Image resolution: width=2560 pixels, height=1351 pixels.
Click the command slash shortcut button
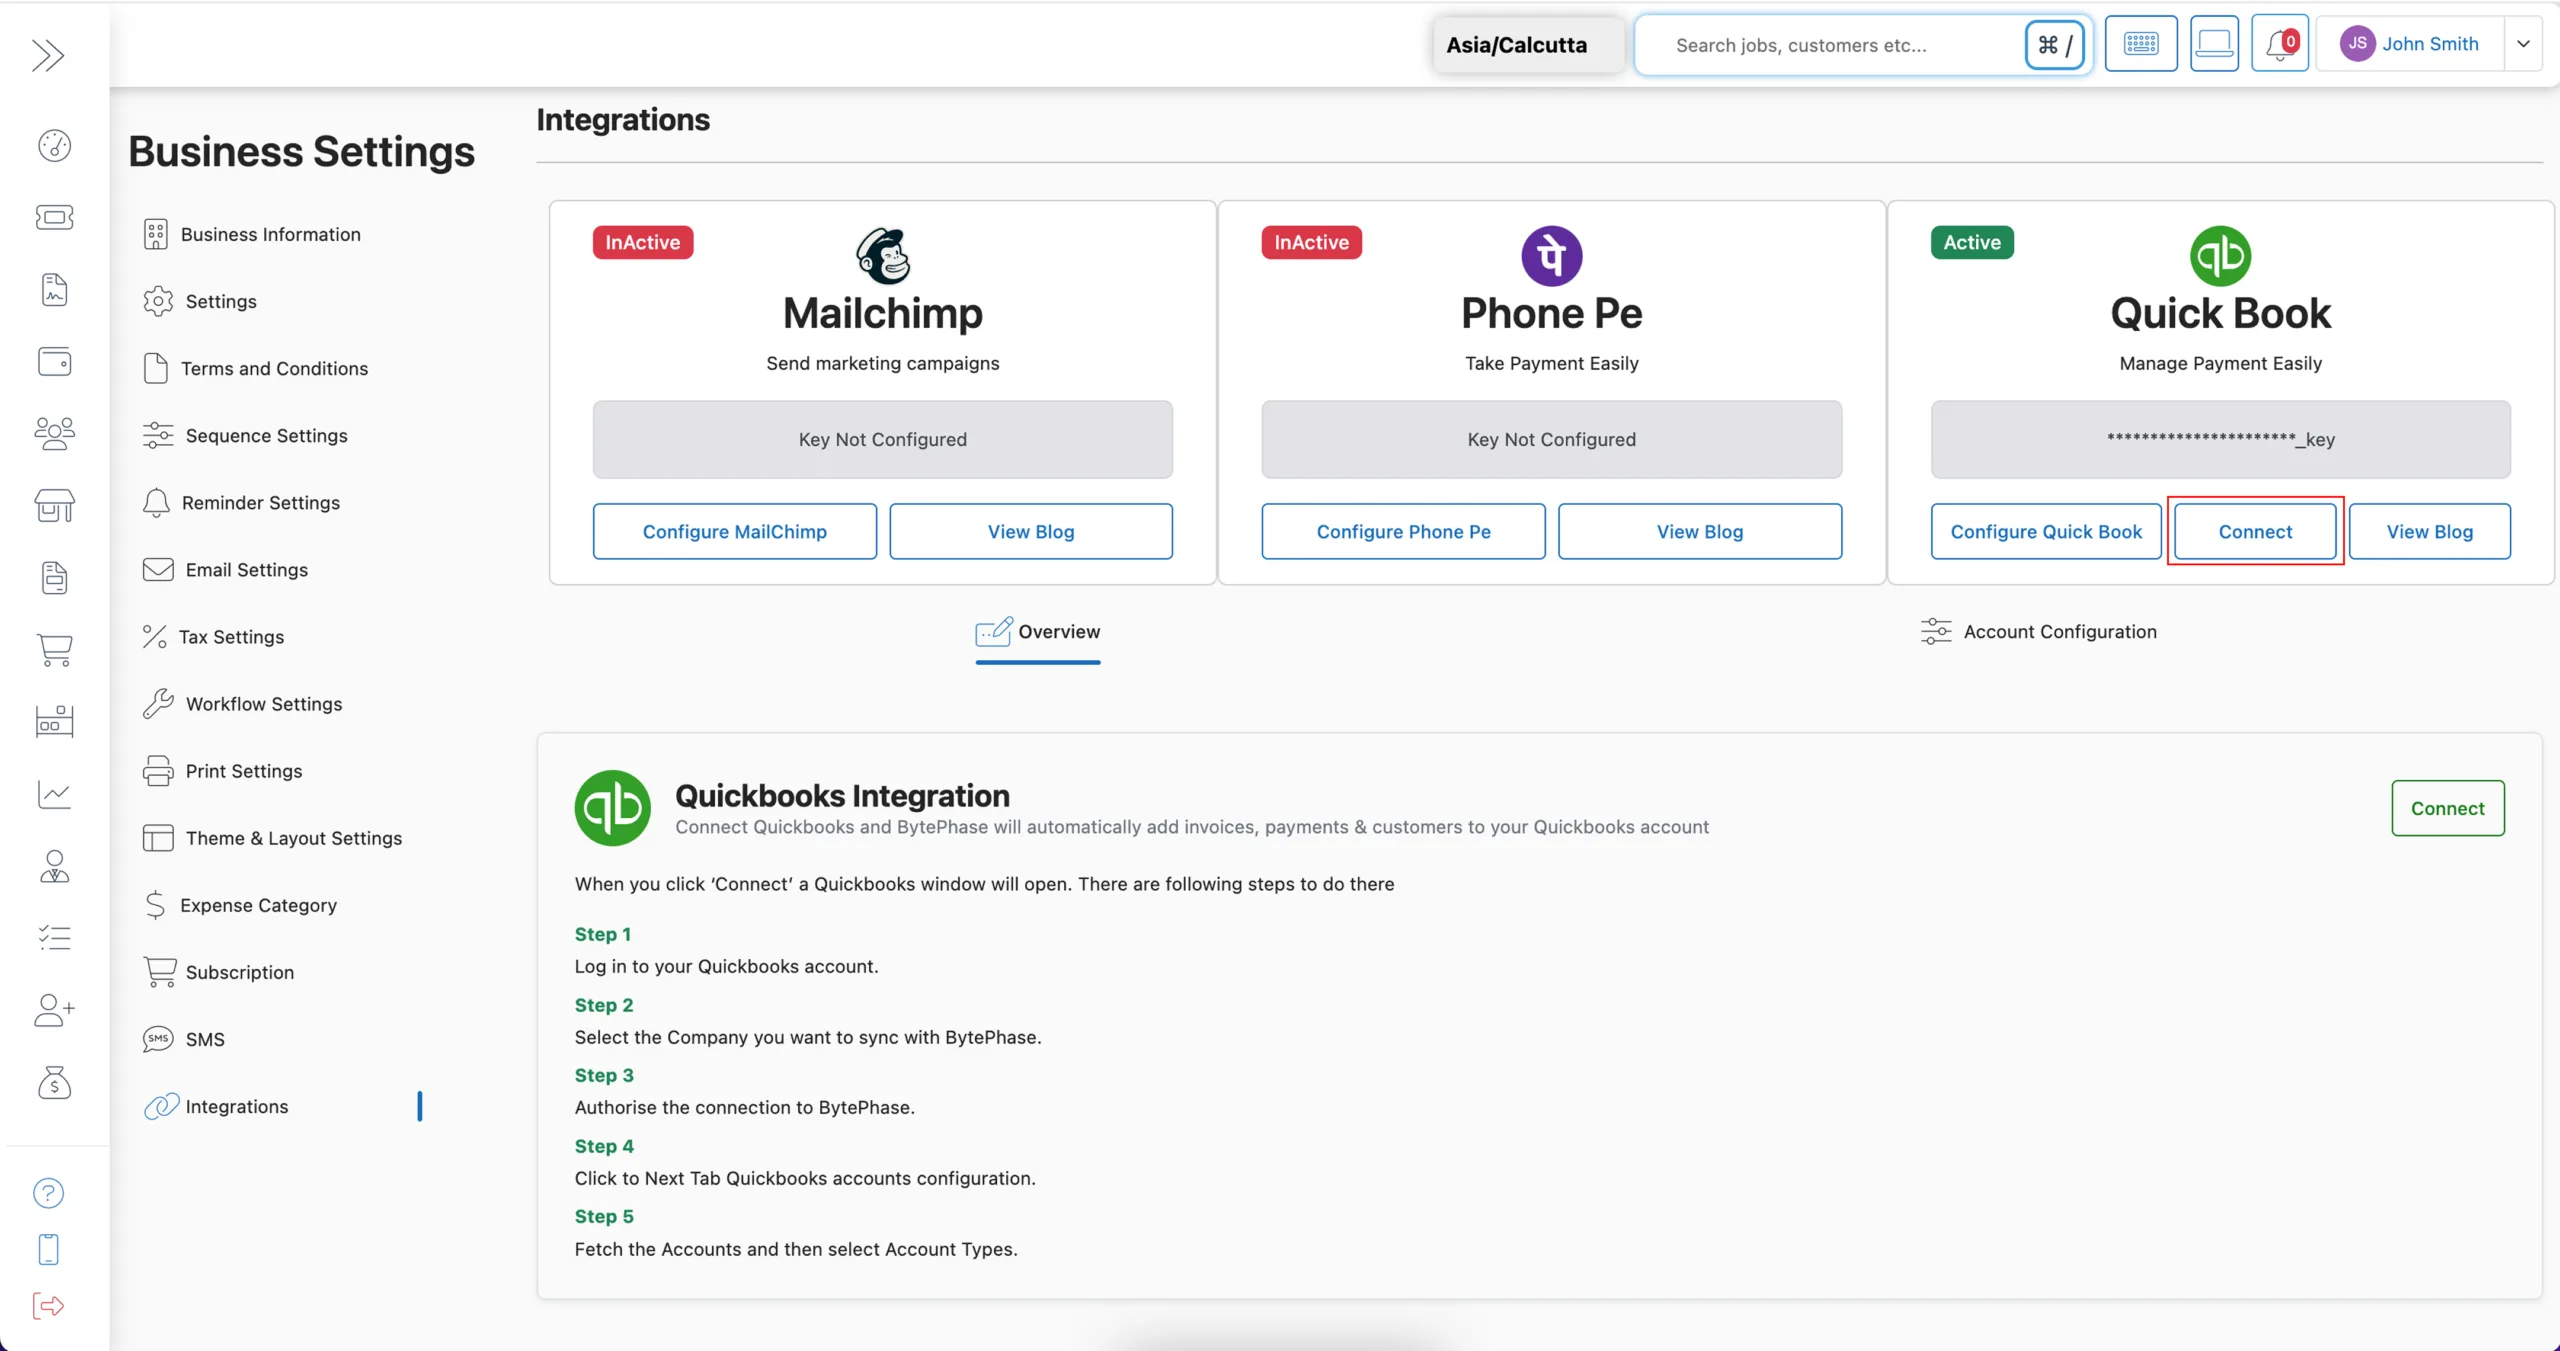pos(2054,44)
